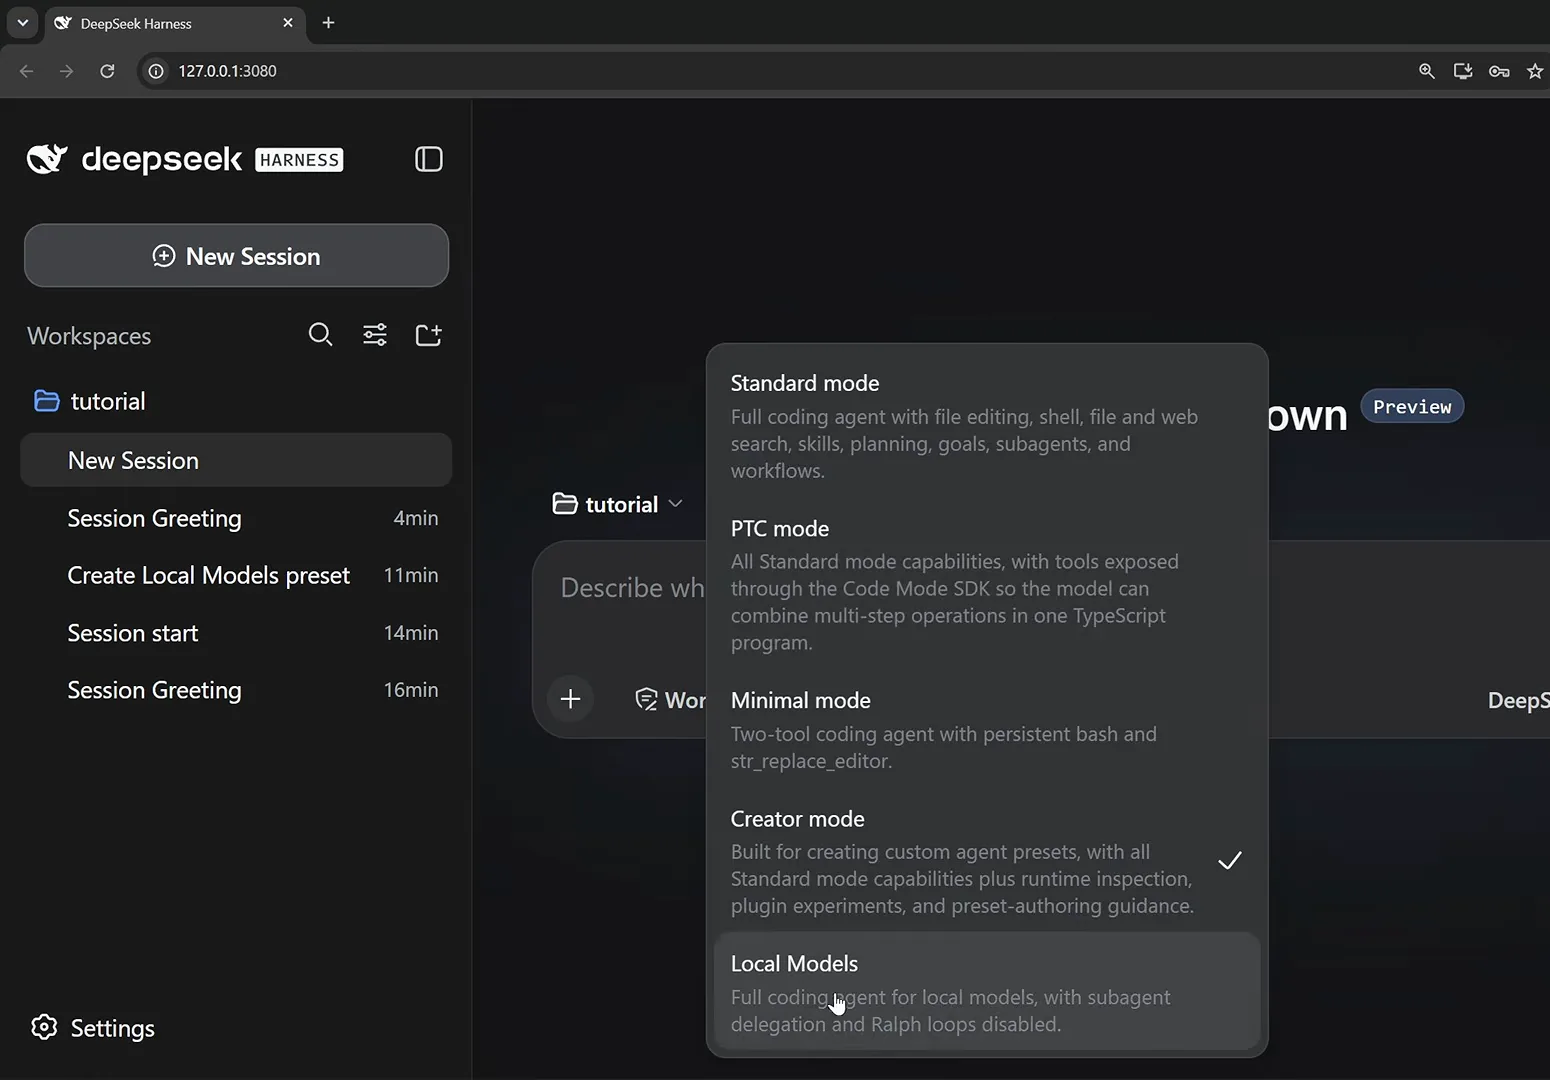Open the browser tab search dropdown
1550x1080 pixels.
tap(22, 22)
